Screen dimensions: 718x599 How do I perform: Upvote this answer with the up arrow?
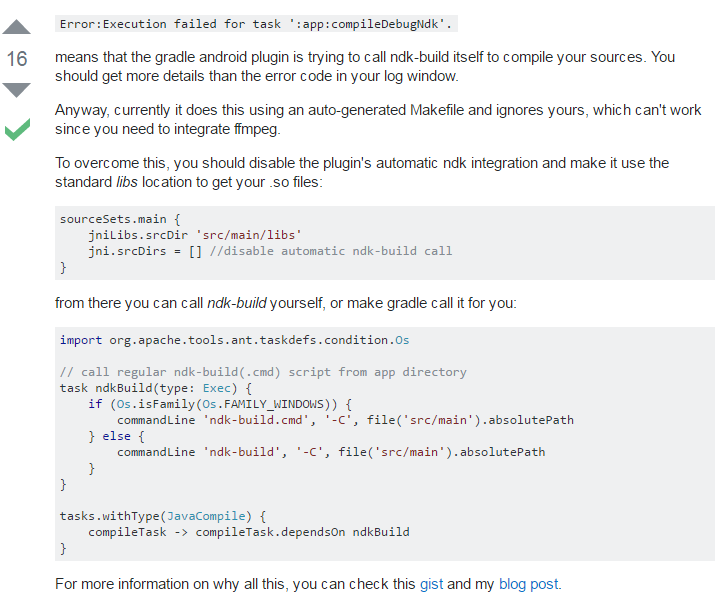pos(18,25)
